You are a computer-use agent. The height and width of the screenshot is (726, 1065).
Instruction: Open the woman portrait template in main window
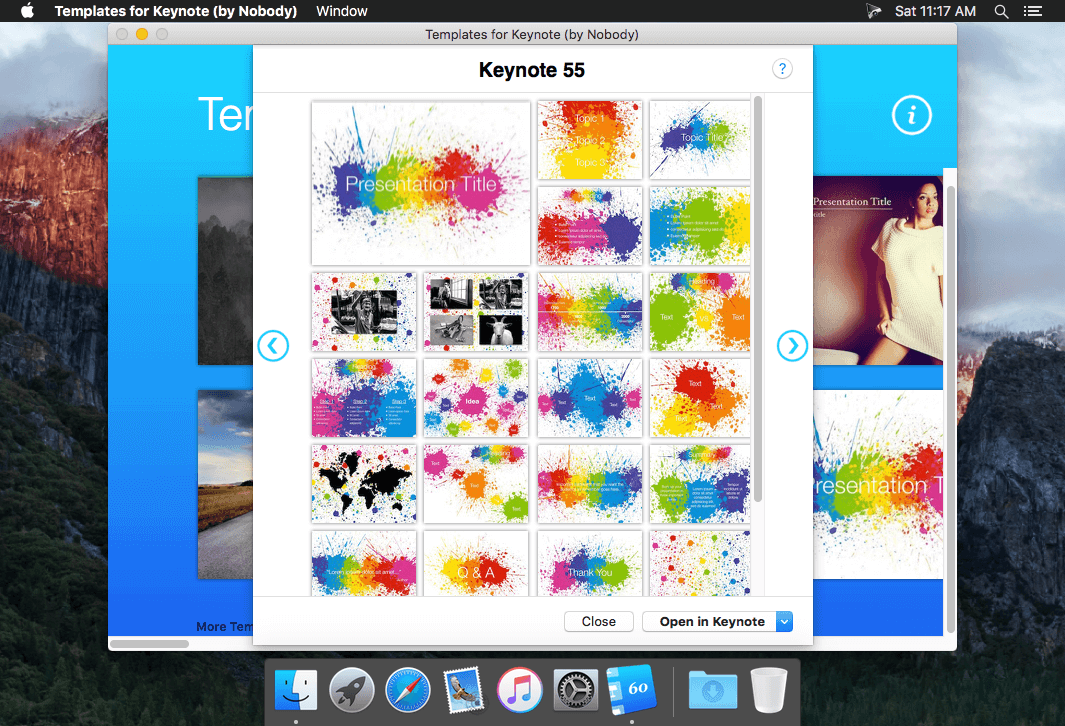coord(878,270)
